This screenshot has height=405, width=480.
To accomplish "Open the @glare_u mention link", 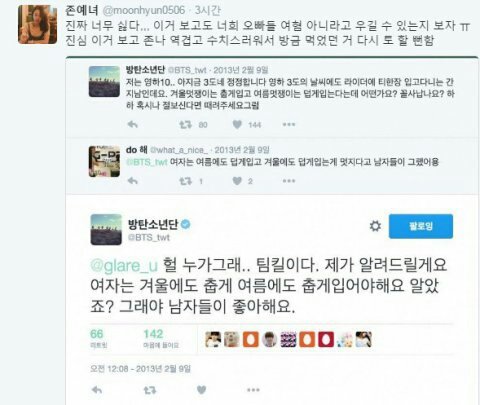I will coord(124,266).
